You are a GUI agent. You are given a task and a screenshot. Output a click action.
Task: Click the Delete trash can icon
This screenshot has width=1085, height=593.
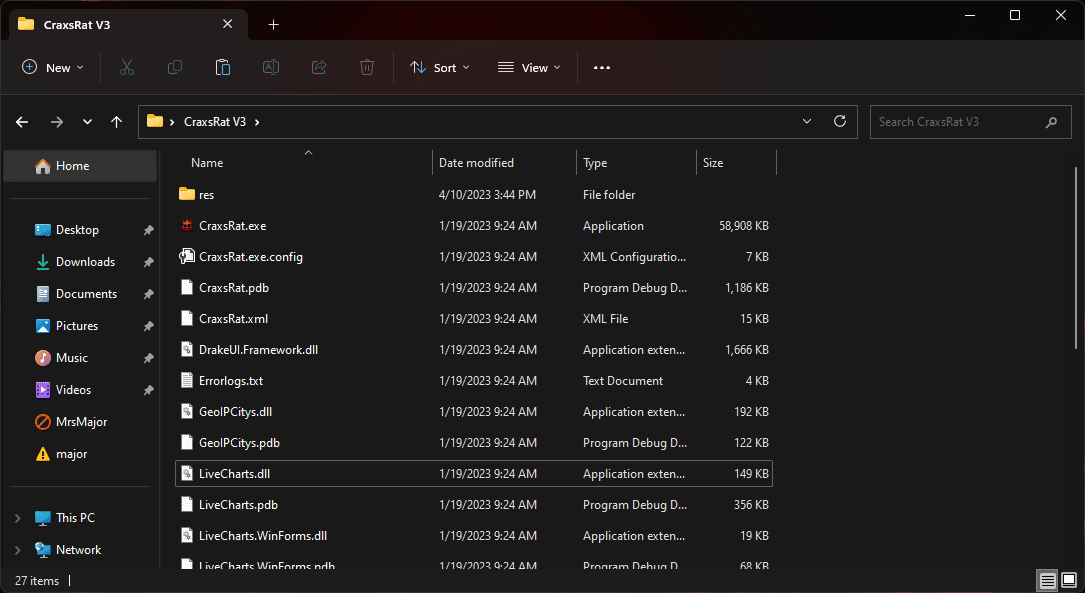[x=367, y=67]
